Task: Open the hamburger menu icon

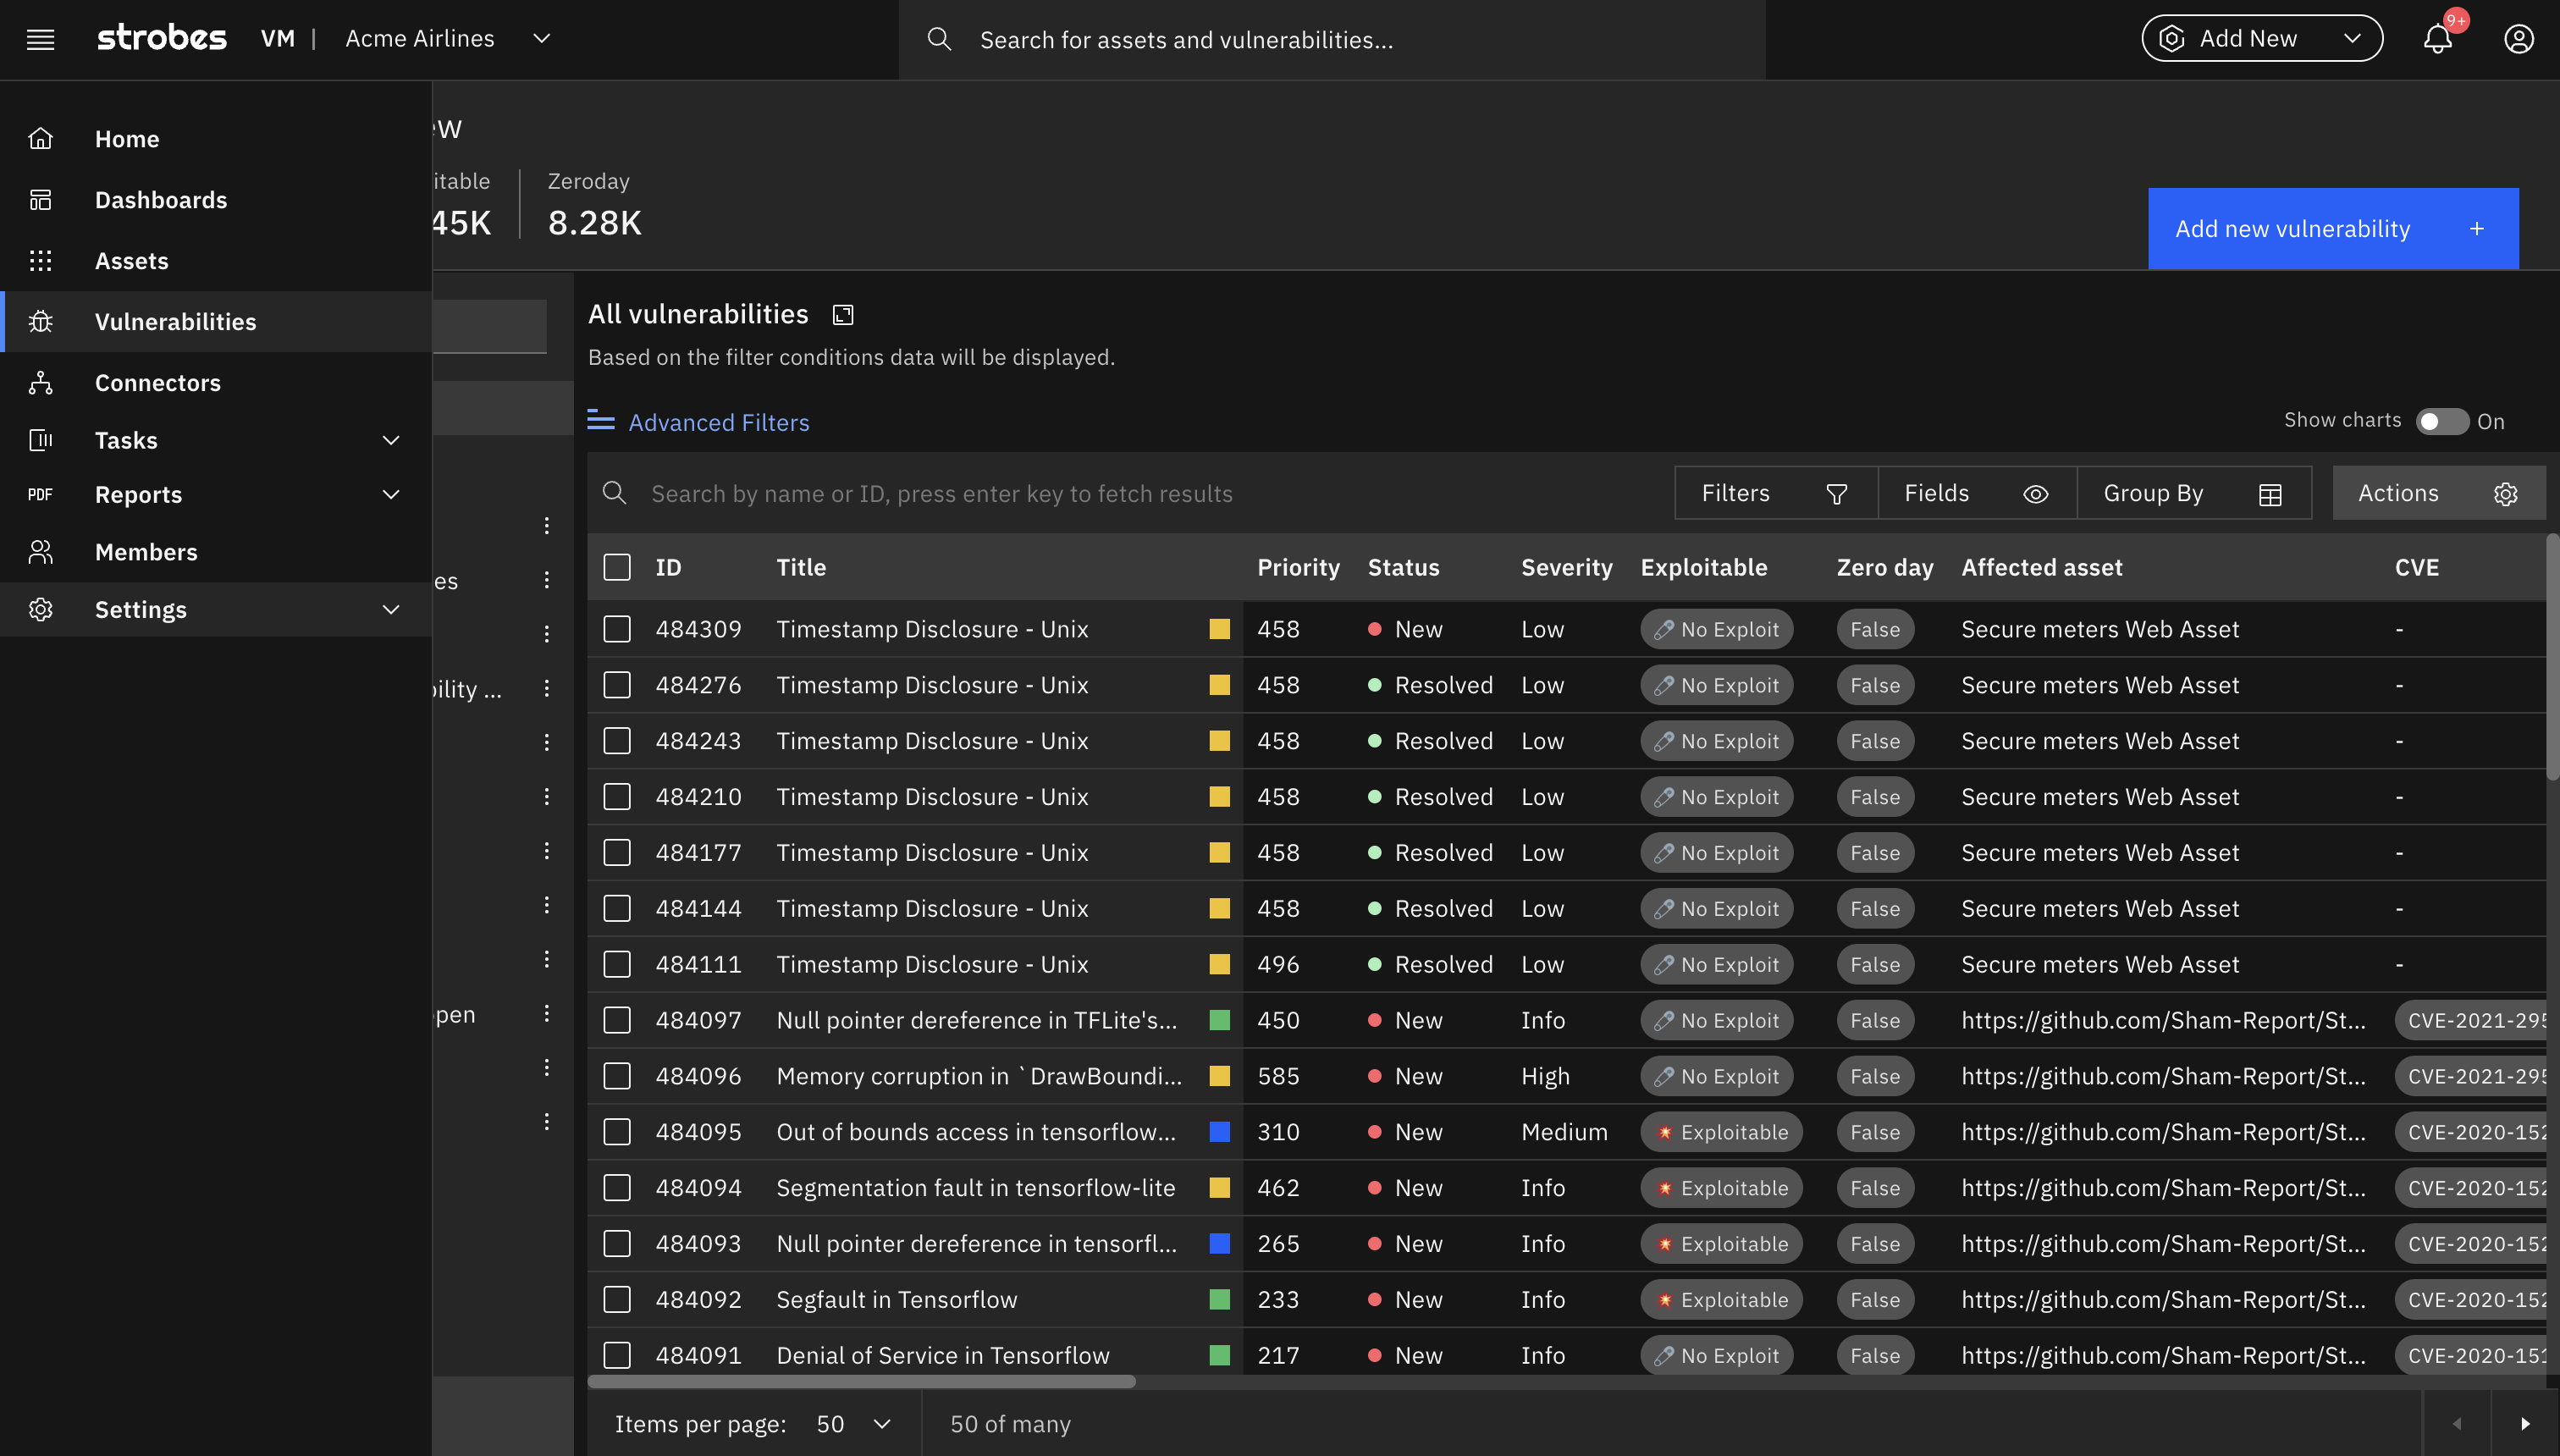Action: tap(40, 39)
